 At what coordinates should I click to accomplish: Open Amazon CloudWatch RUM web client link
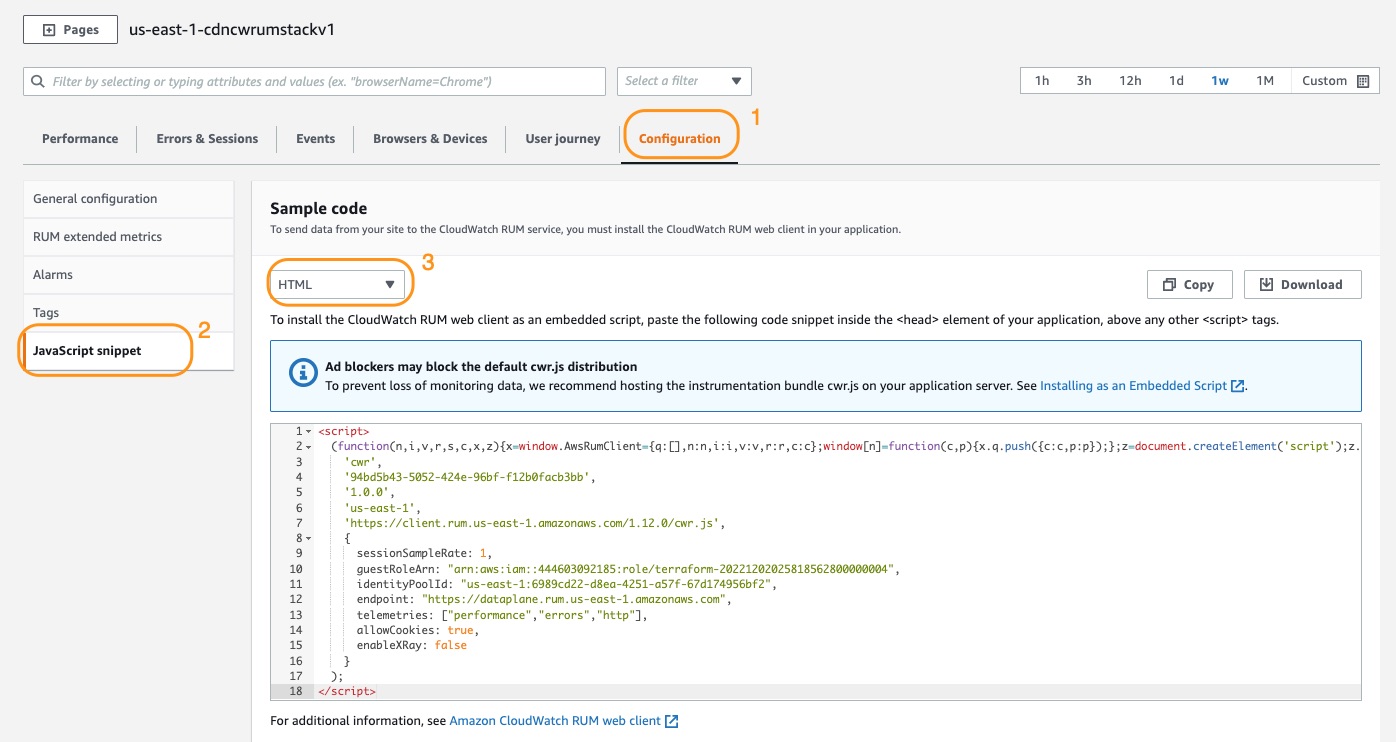pyautogui.click(x=564, y=721)
